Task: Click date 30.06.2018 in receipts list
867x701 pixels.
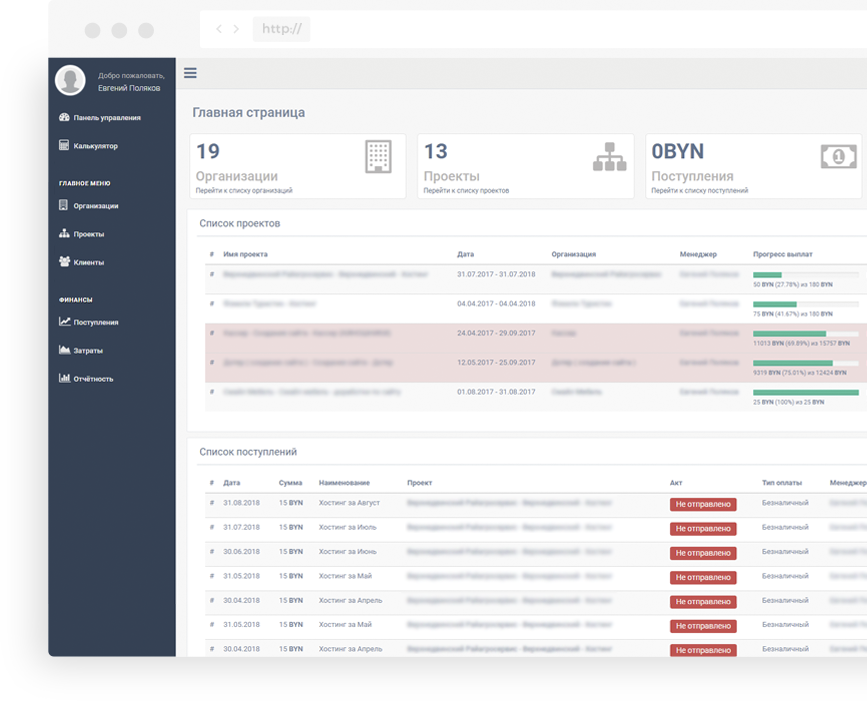Action: tap(241, 551)
